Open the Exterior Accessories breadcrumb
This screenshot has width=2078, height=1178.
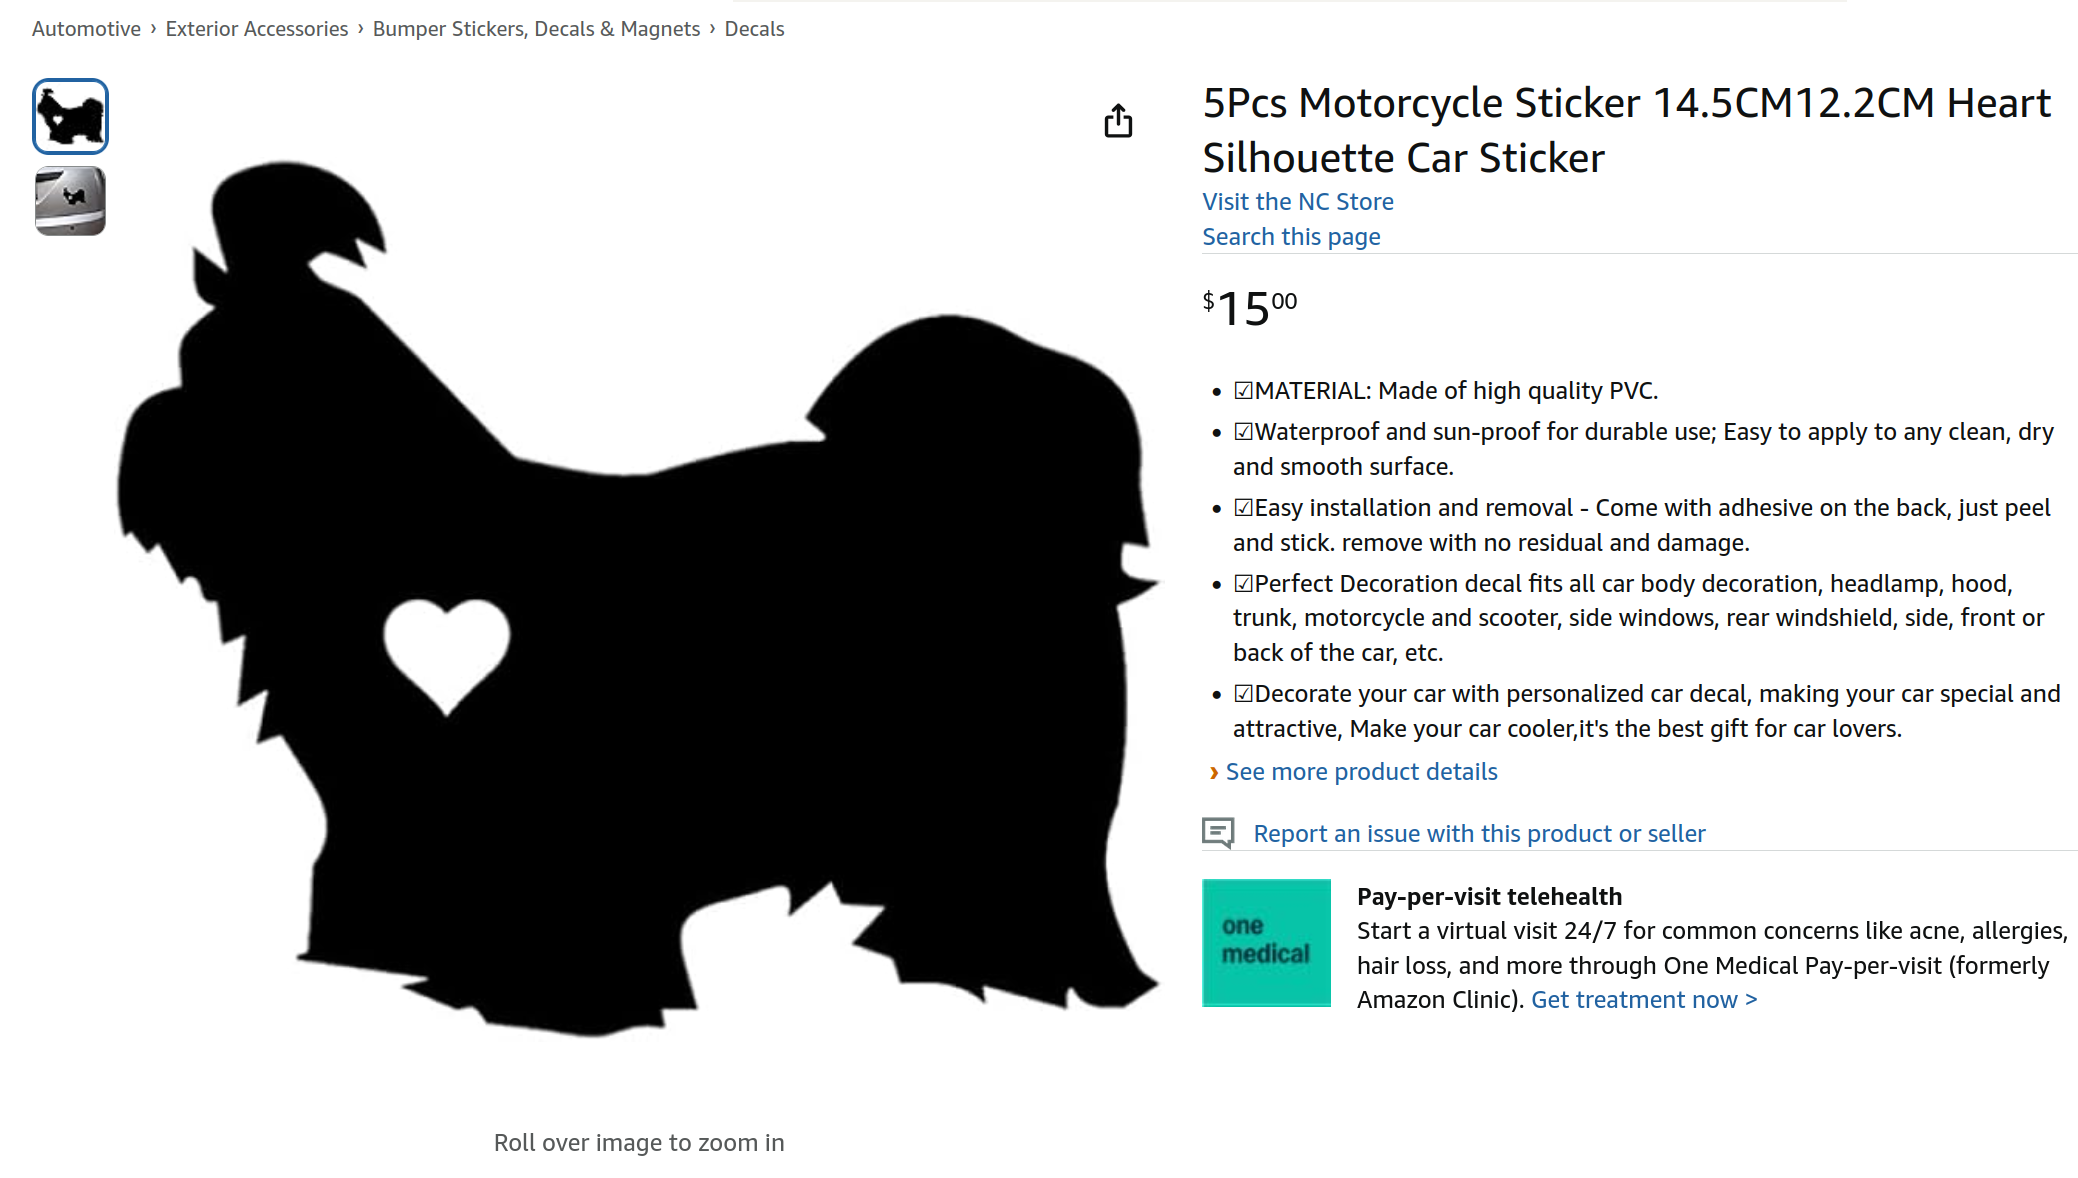click(256, 29)
